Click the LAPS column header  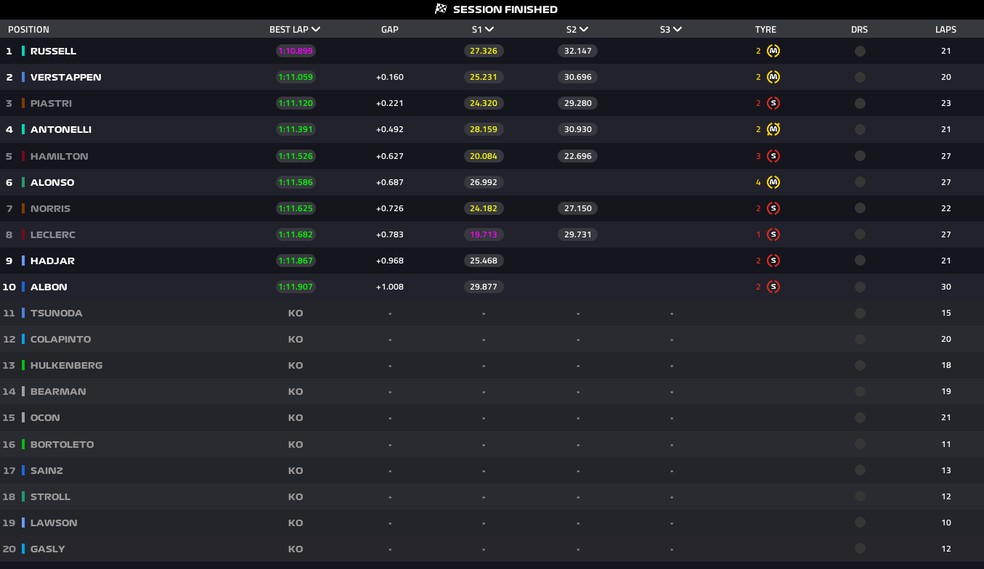pos(946,29)
